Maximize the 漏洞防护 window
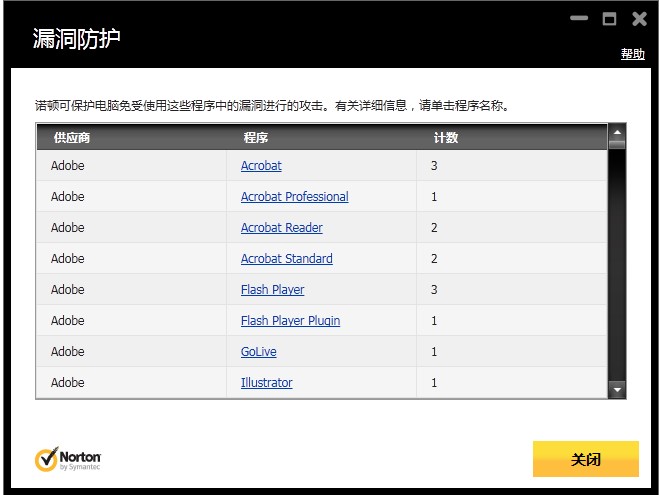Screen dimensions: 660x495 [x=609, y=19]
